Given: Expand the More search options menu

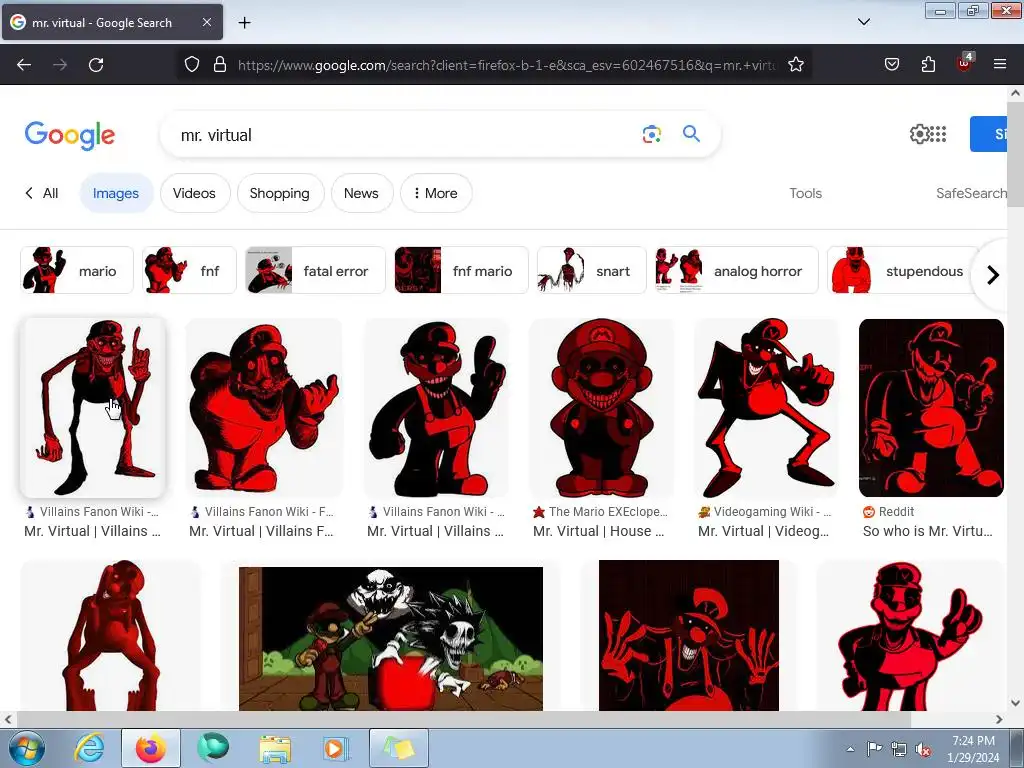Looking at the screenshot, I should [436, 193].
